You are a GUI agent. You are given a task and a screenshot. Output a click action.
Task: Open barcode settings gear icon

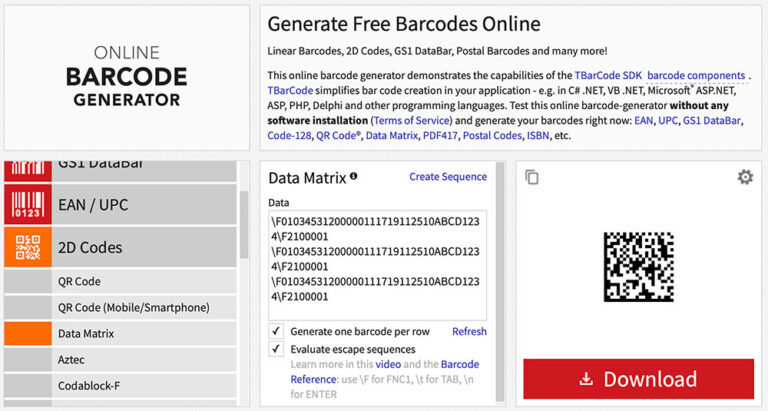coord(745,177)
